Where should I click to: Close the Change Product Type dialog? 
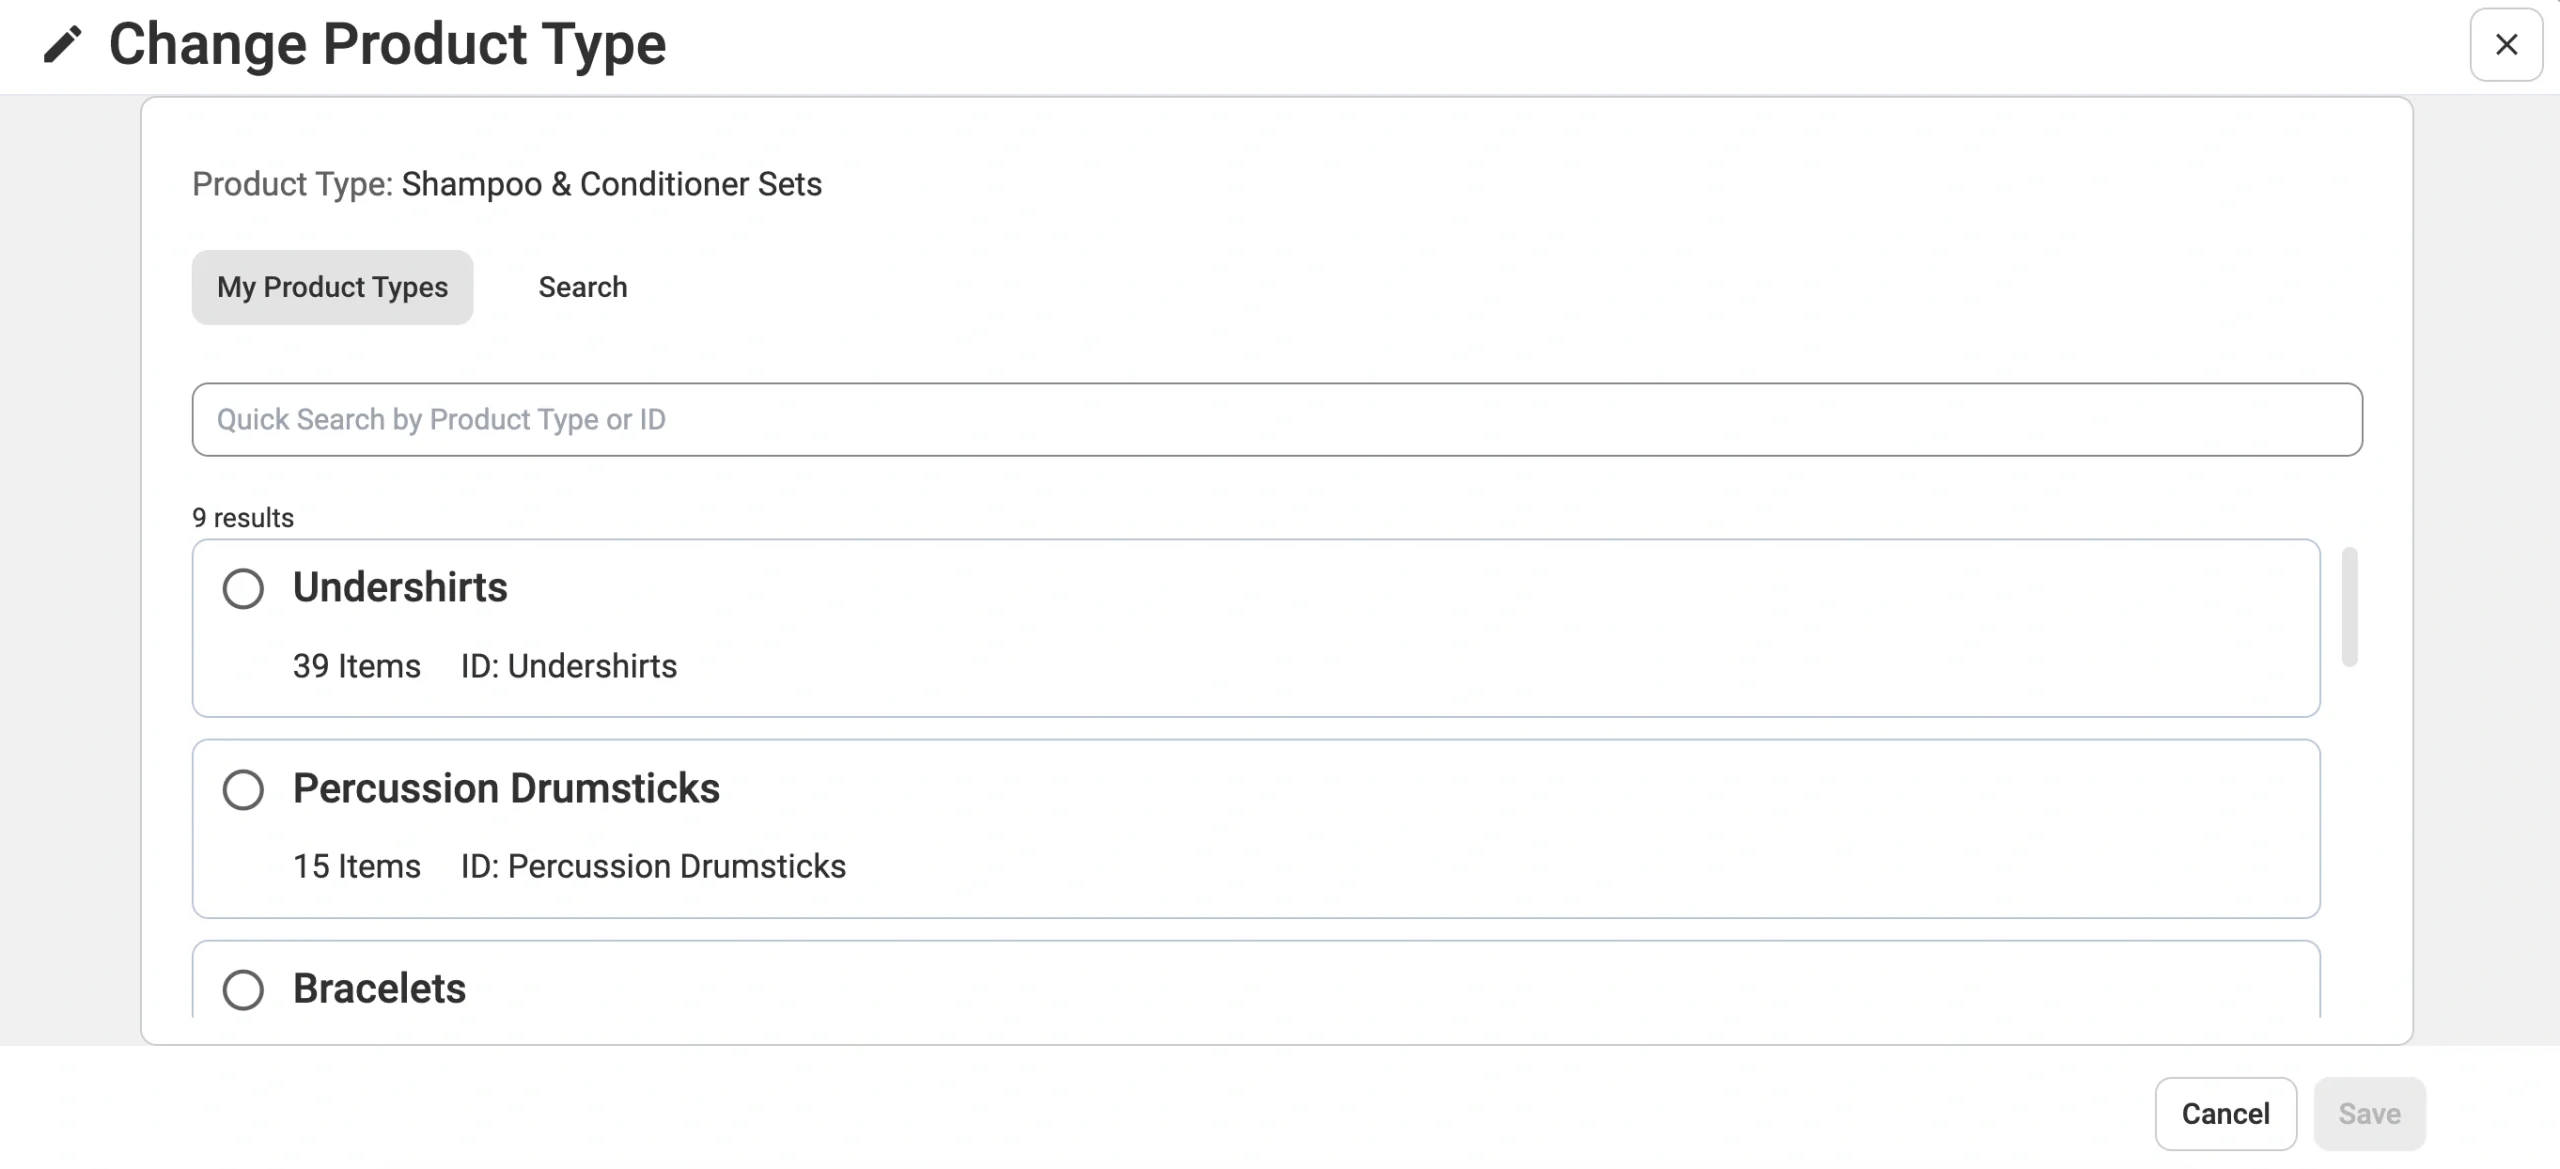pos(2506,45)
